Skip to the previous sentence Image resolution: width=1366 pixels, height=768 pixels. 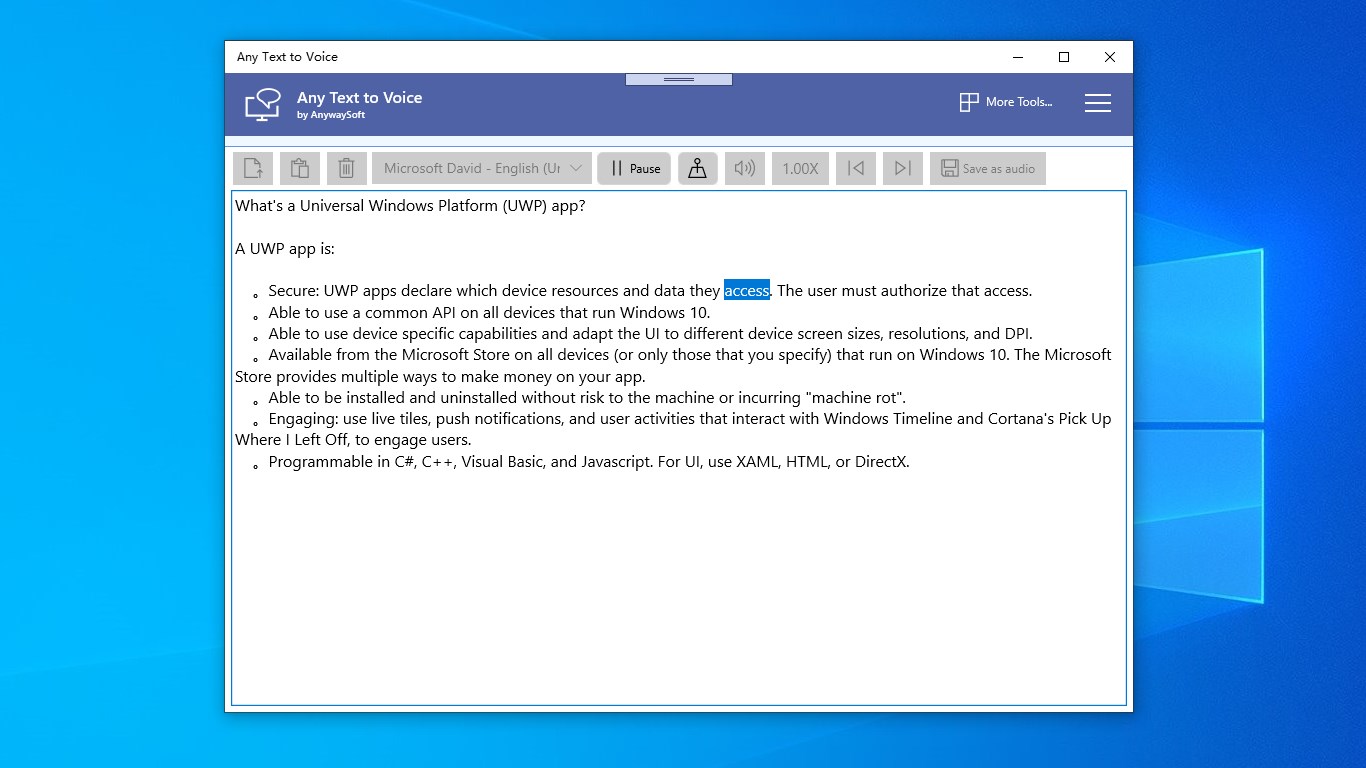tap(855, 168)
